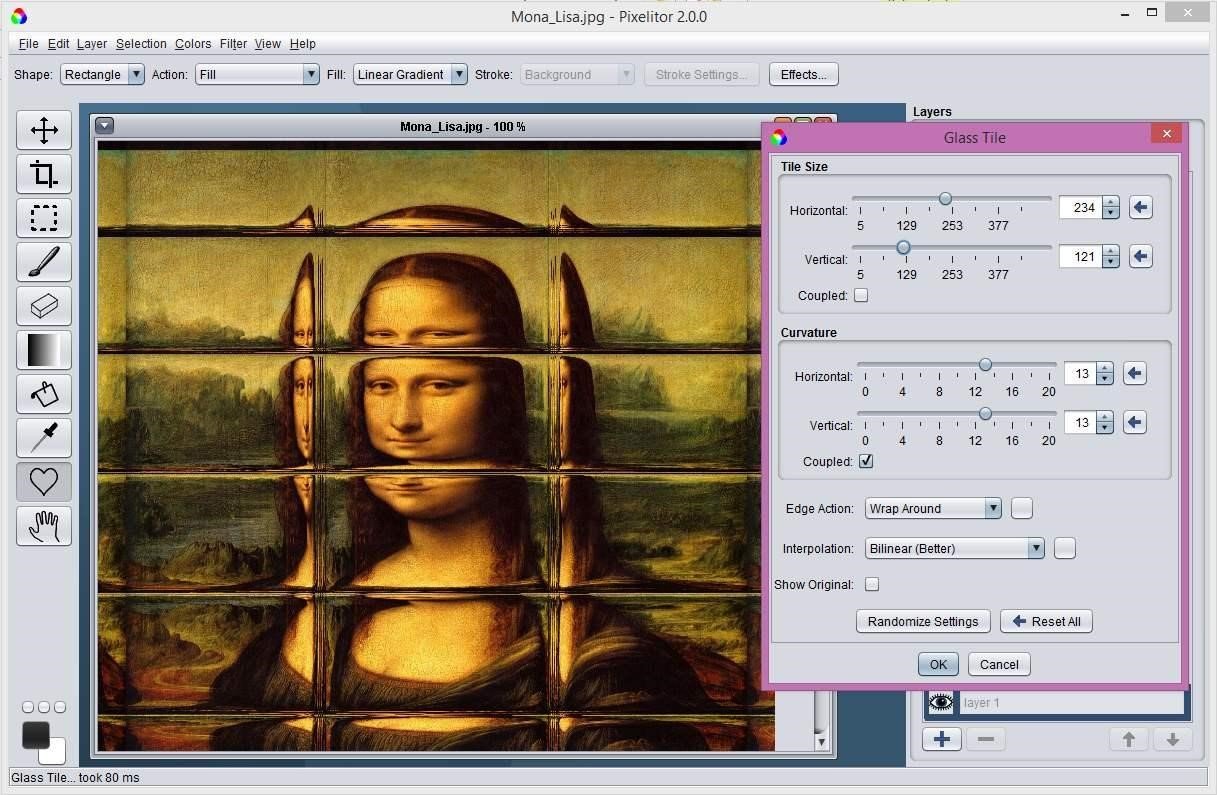
Task: Open Fill dropdown showing Linear Gradient
Action: point(410,74)
